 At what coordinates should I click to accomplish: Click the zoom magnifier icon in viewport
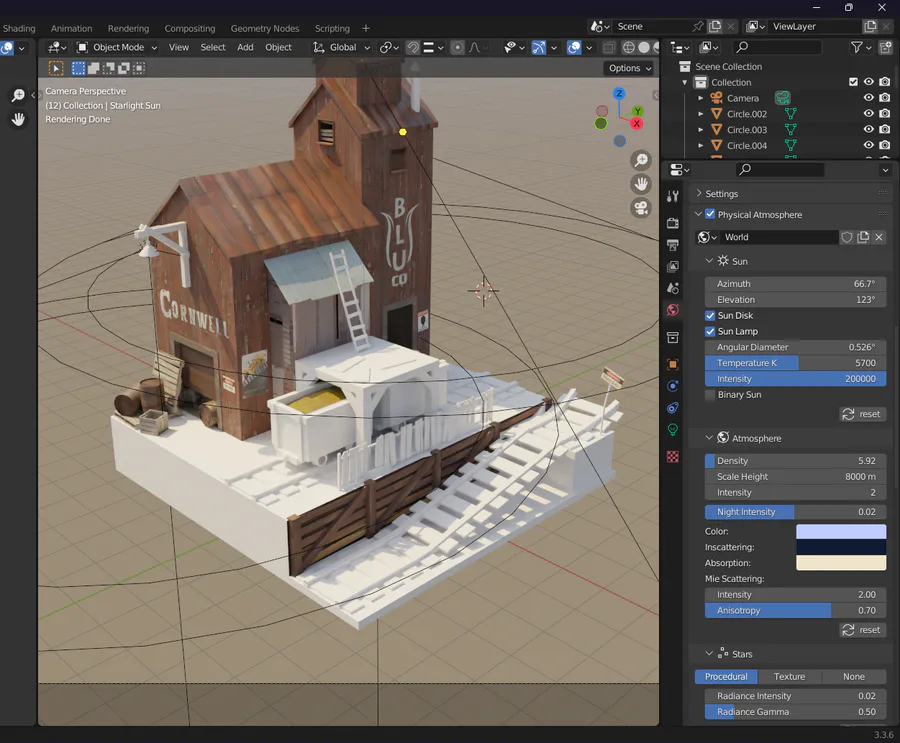coord(641,161)
